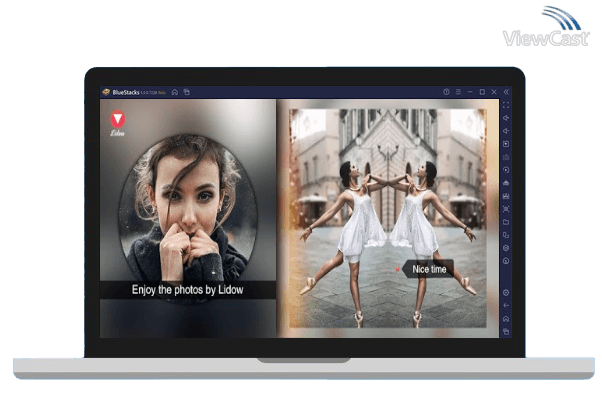The width and height of the screenshot is (602, 414).
Task: Open the settings gear in the sidebar
Action: coord(506,293)
